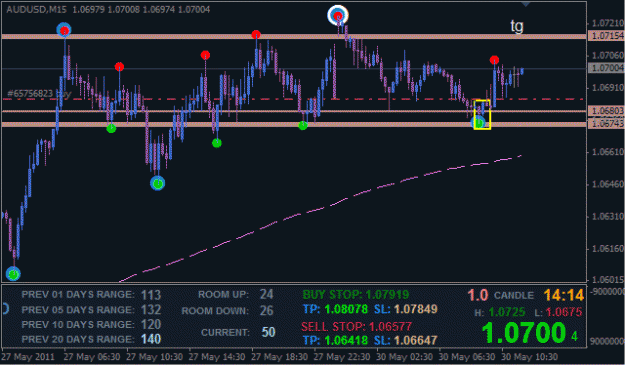Click the 'tg' text label on the chart

517,27
